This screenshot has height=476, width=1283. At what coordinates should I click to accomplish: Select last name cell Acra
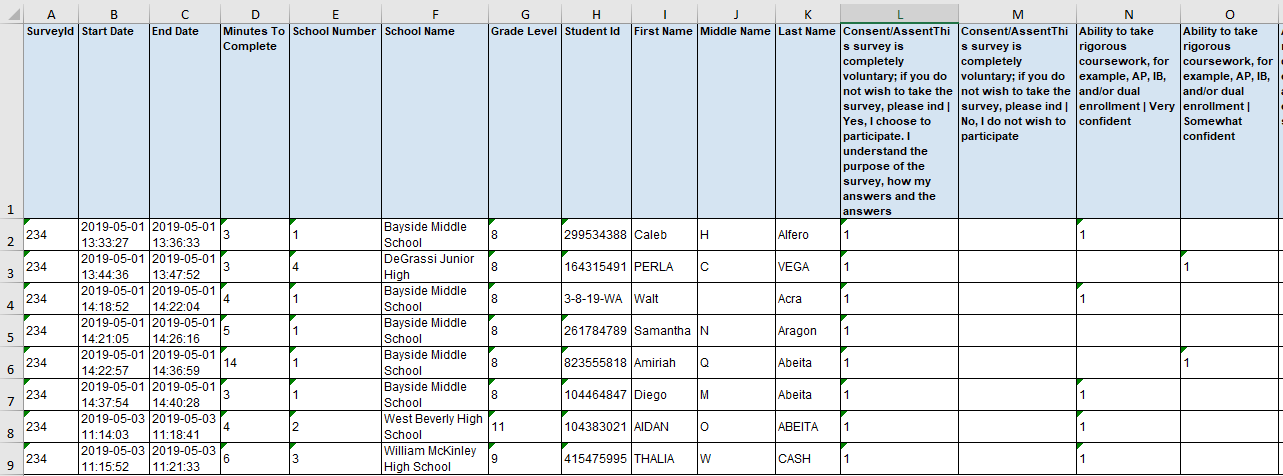pos(808,299)
